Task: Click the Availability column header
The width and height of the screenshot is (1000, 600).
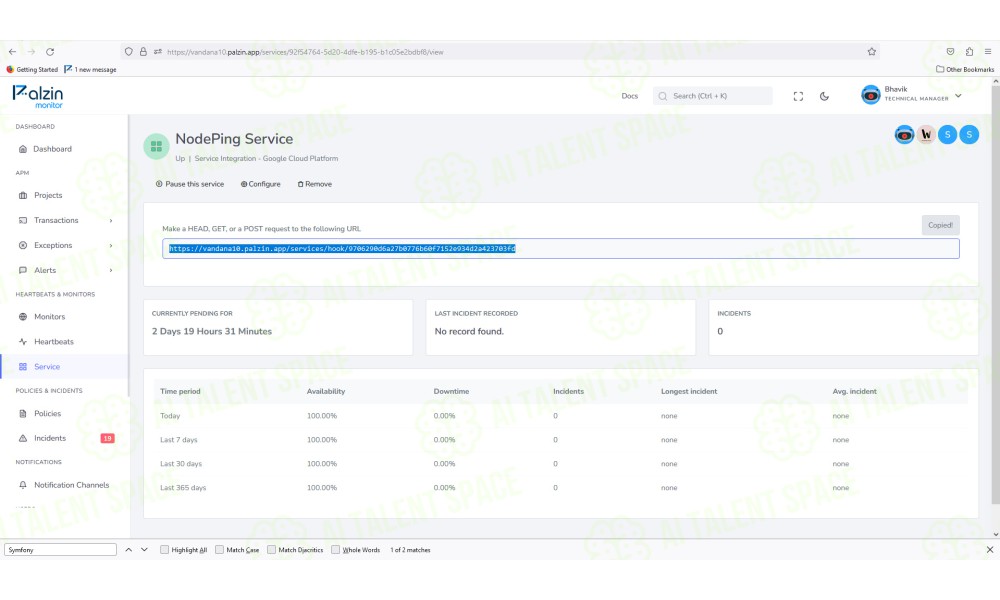Action: 326,391
